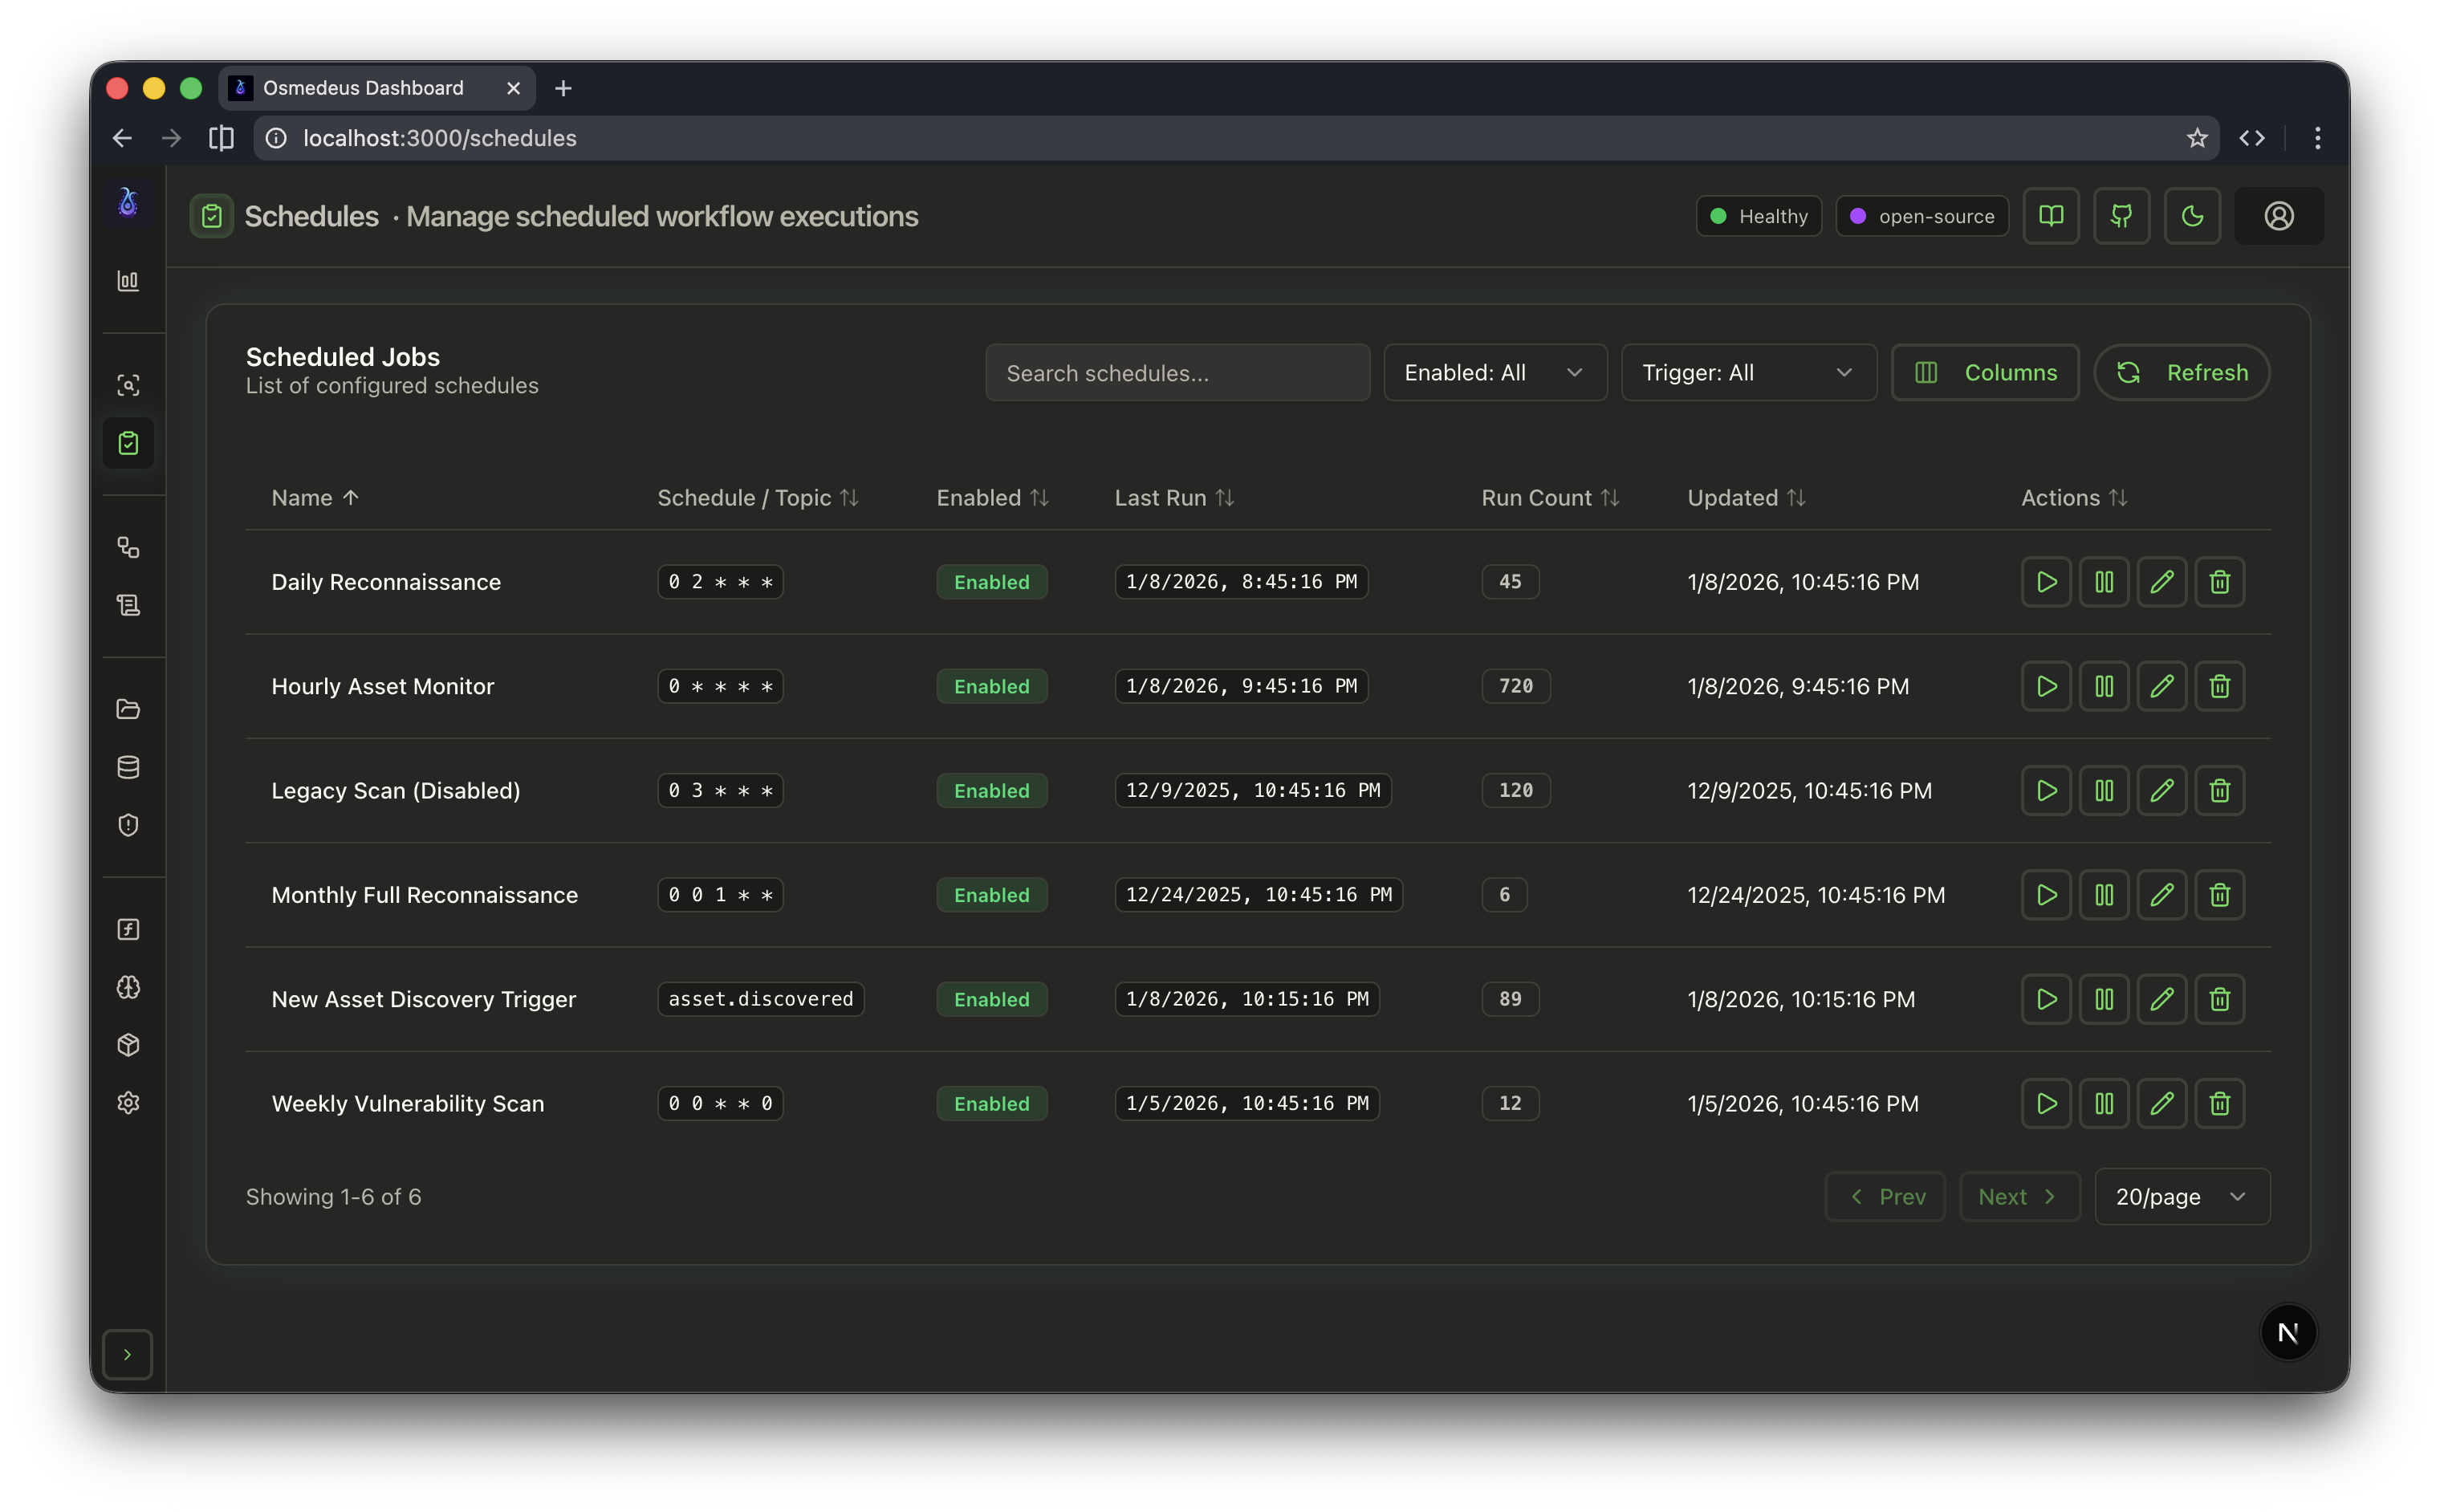Pause the Weekly Vulnerability Scan schedule
This screenshot has width=2440, height=1512.
point(2104,1103)
